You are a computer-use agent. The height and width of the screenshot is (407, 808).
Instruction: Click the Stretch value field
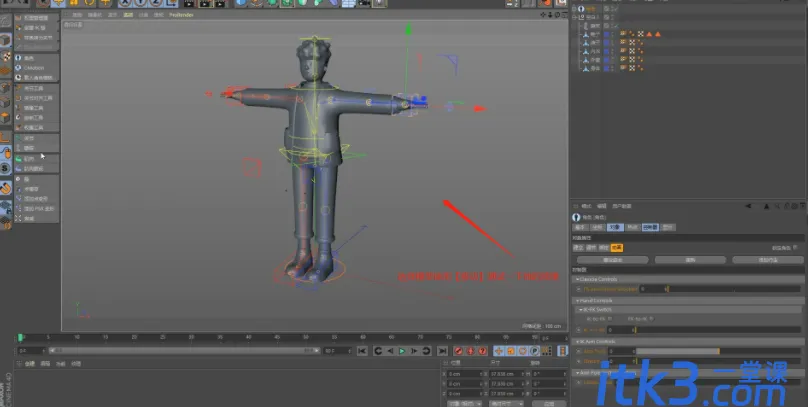621,361
